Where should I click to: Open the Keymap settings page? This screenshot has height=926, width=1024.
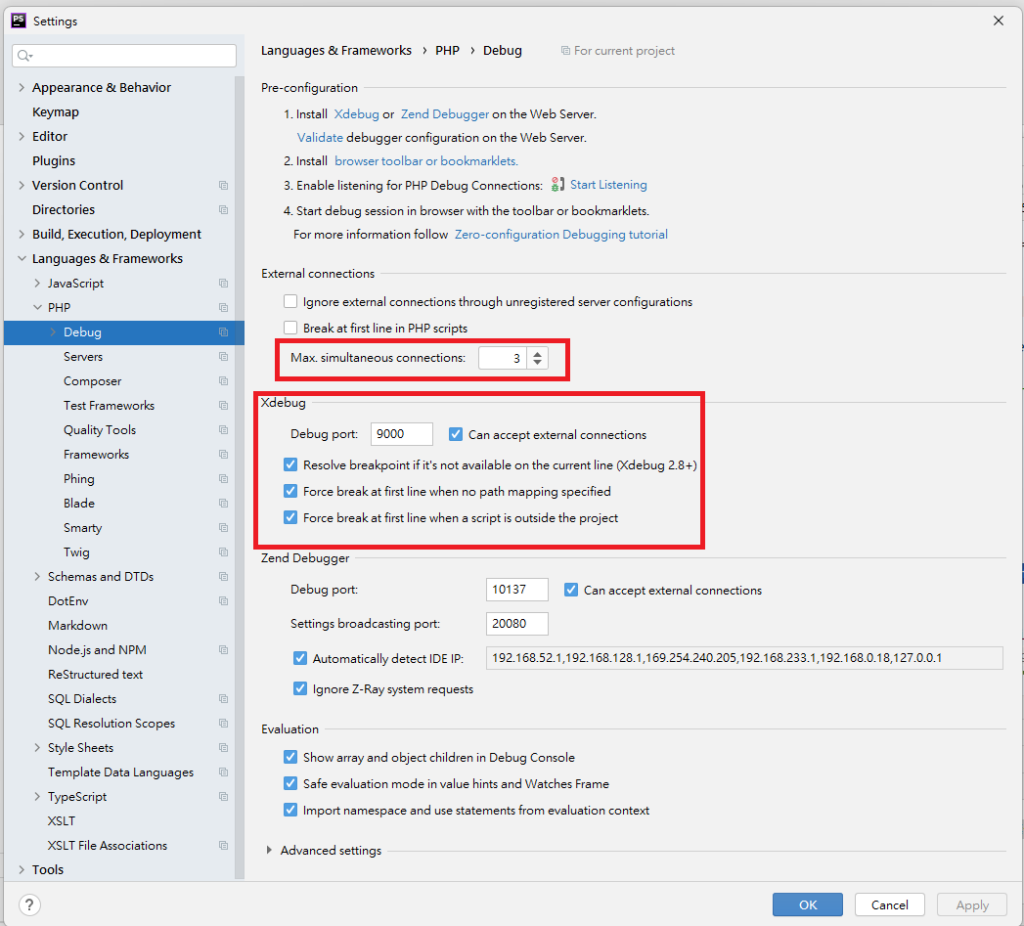55,112
